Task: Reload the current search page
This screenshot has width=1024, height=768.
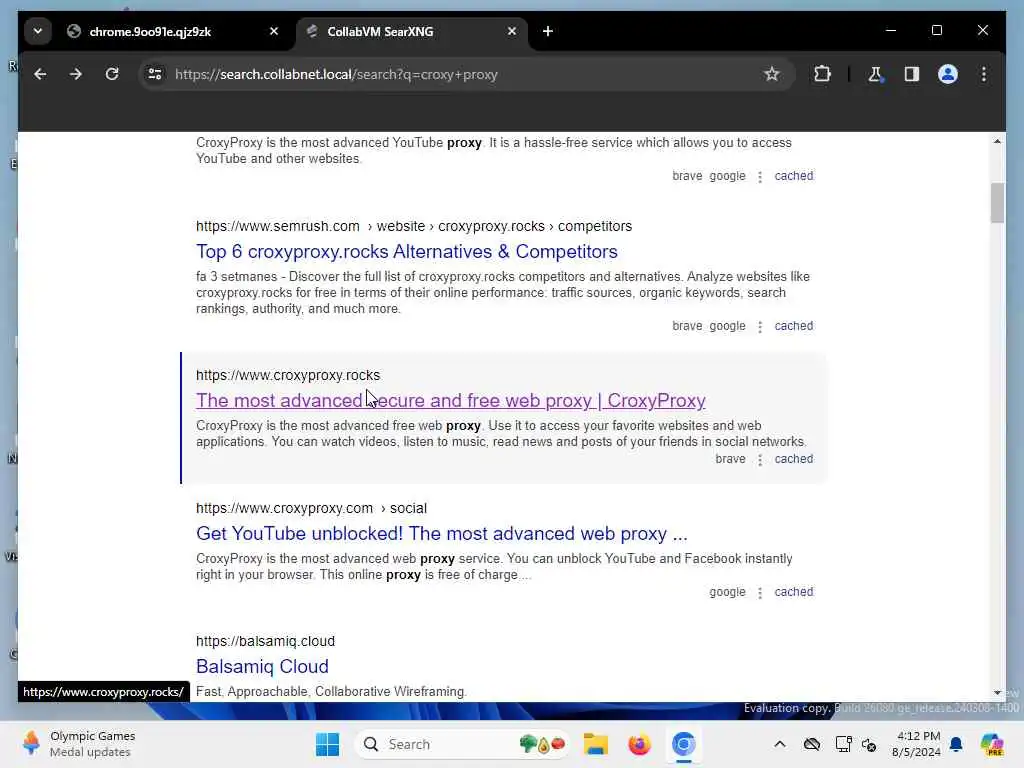Action: [112, 74]
